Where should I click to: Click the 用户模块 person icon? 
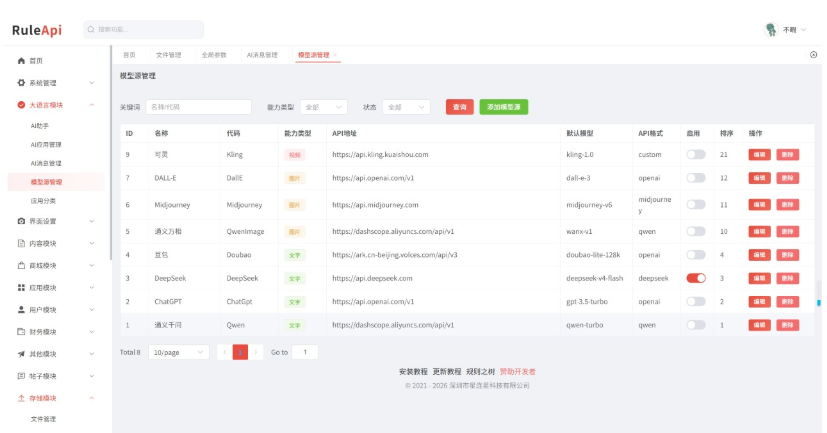(21, 310)
